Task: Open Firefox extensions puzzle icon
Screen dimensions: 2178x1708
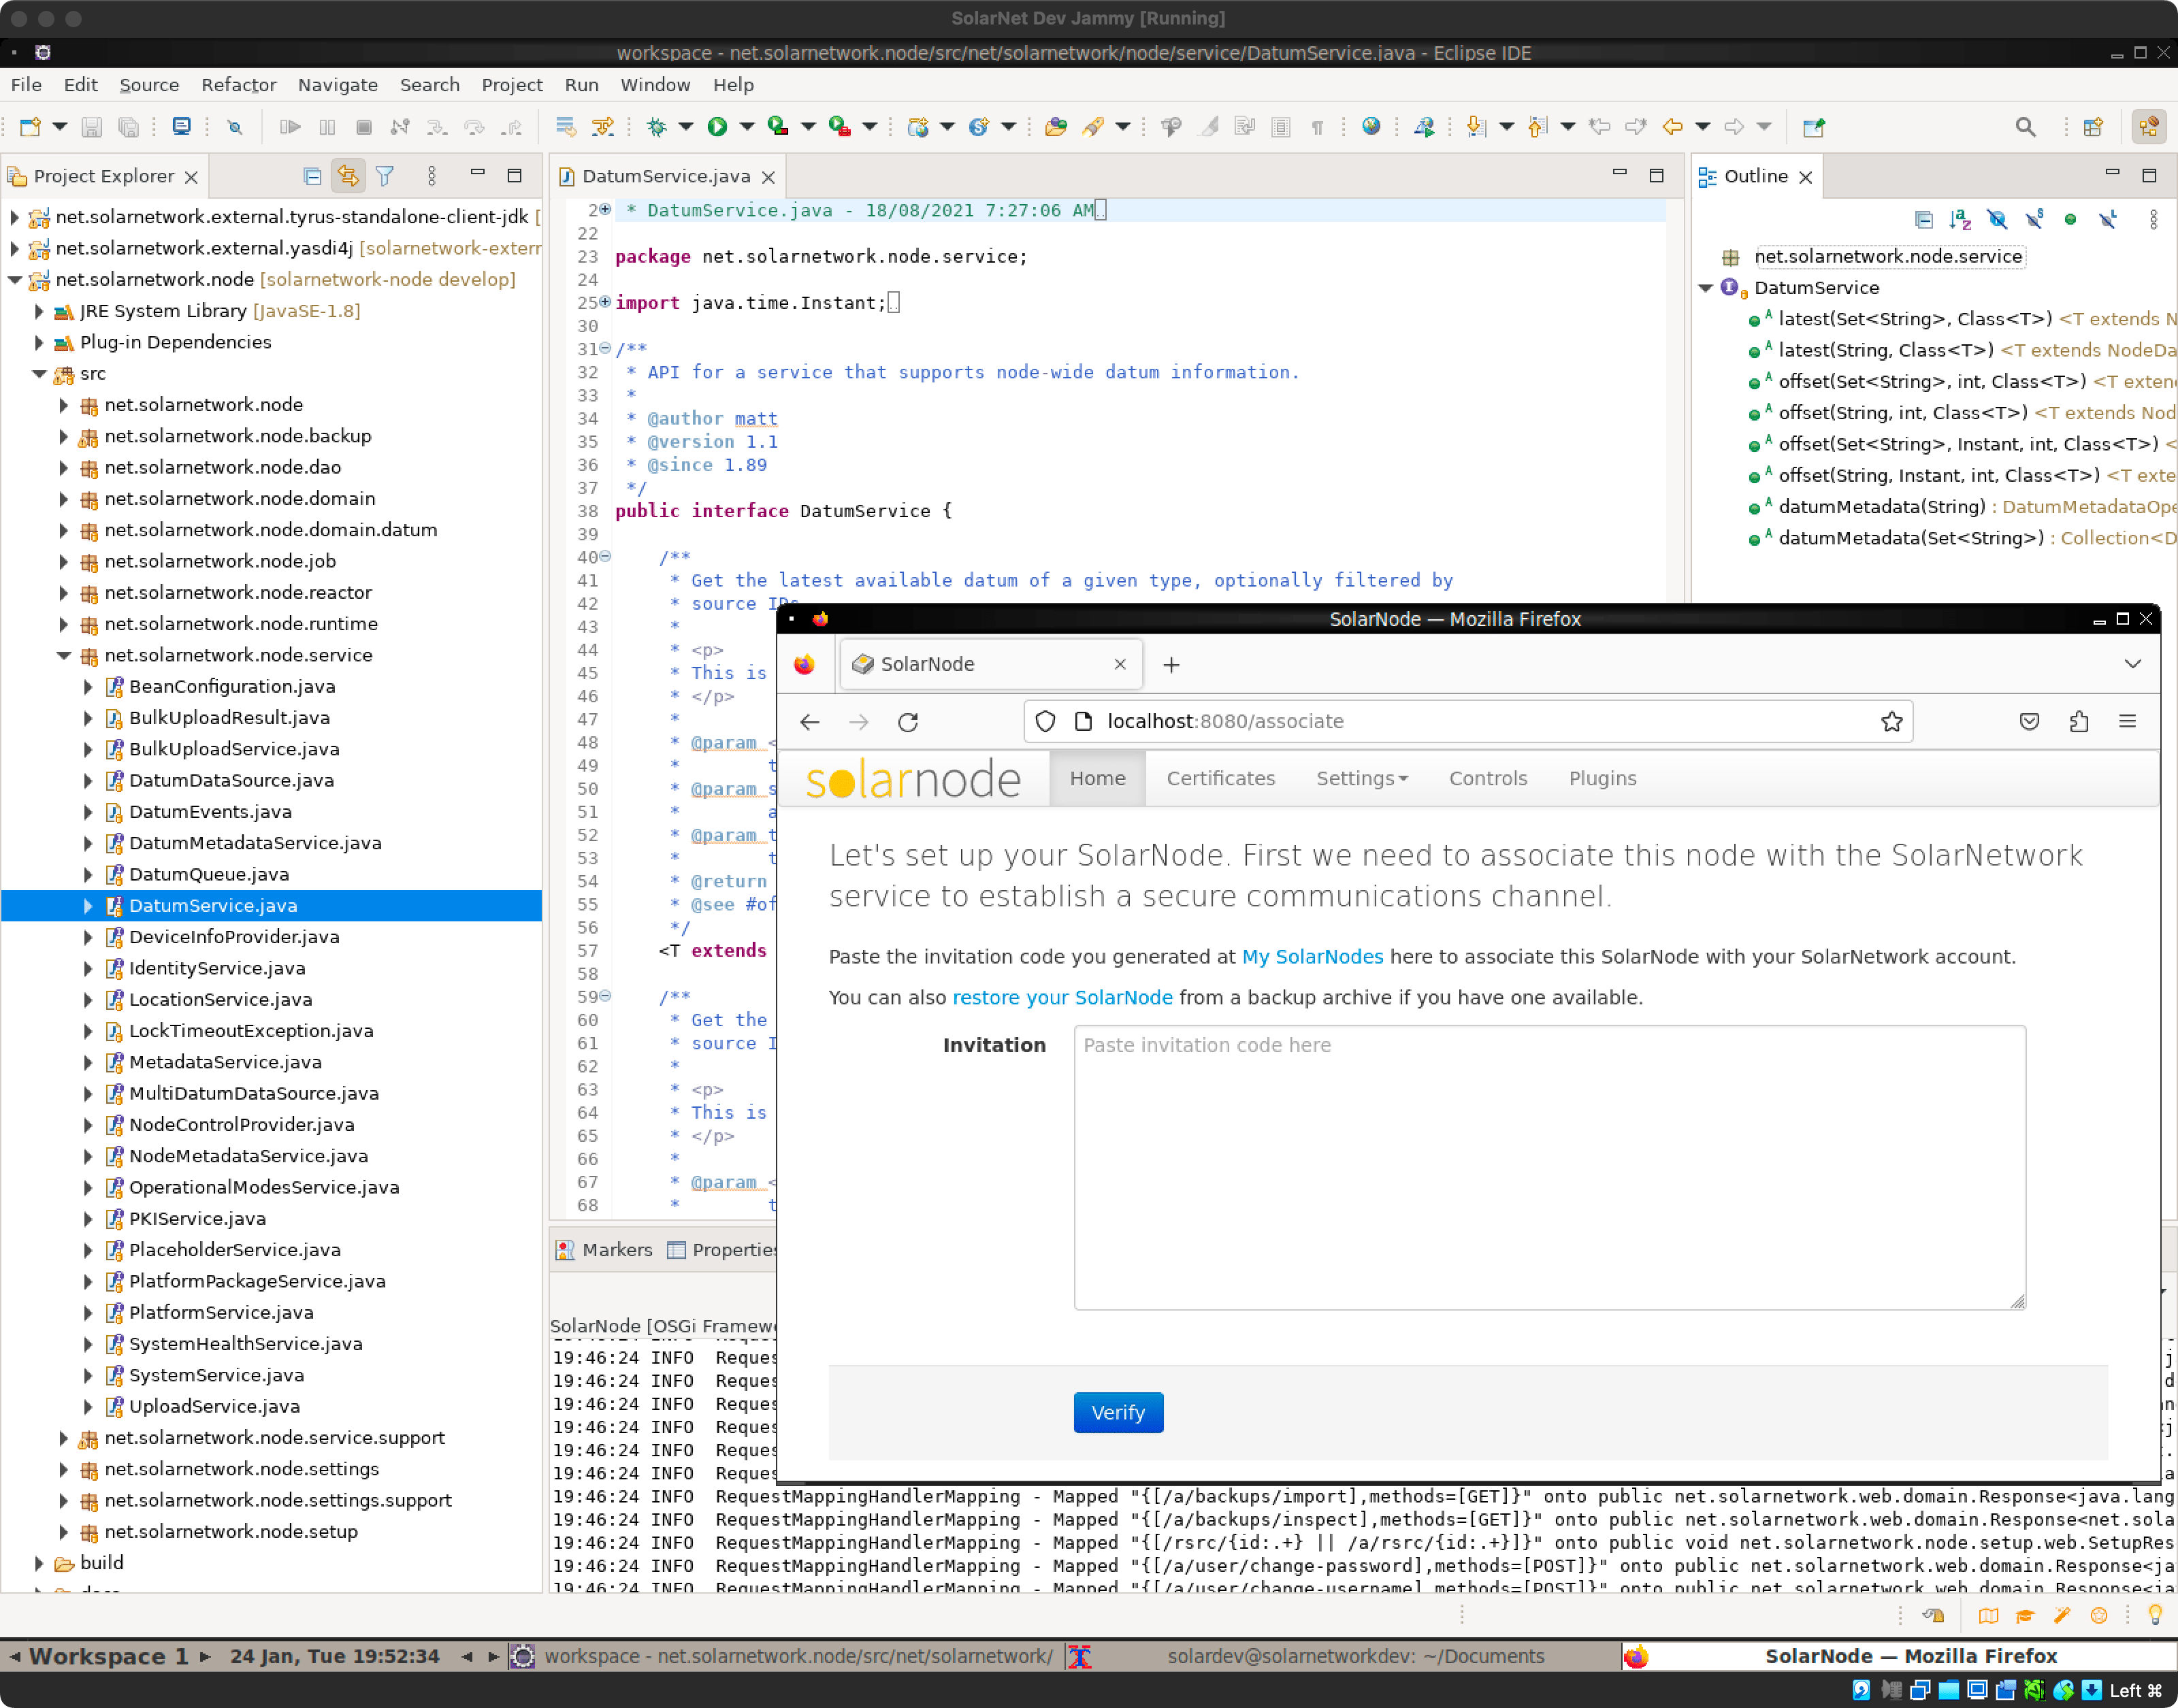Action: point(2078,721)
